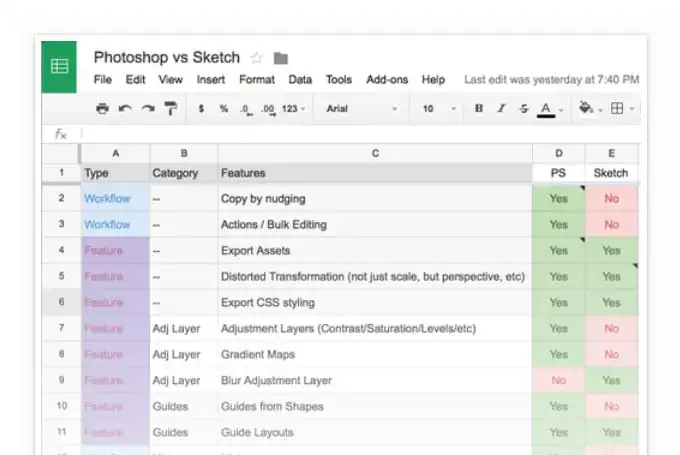Viewport: 680px width, 455px height.
Task: Click the Print icon
Action: pyautogui.click(x=102, y=108)
